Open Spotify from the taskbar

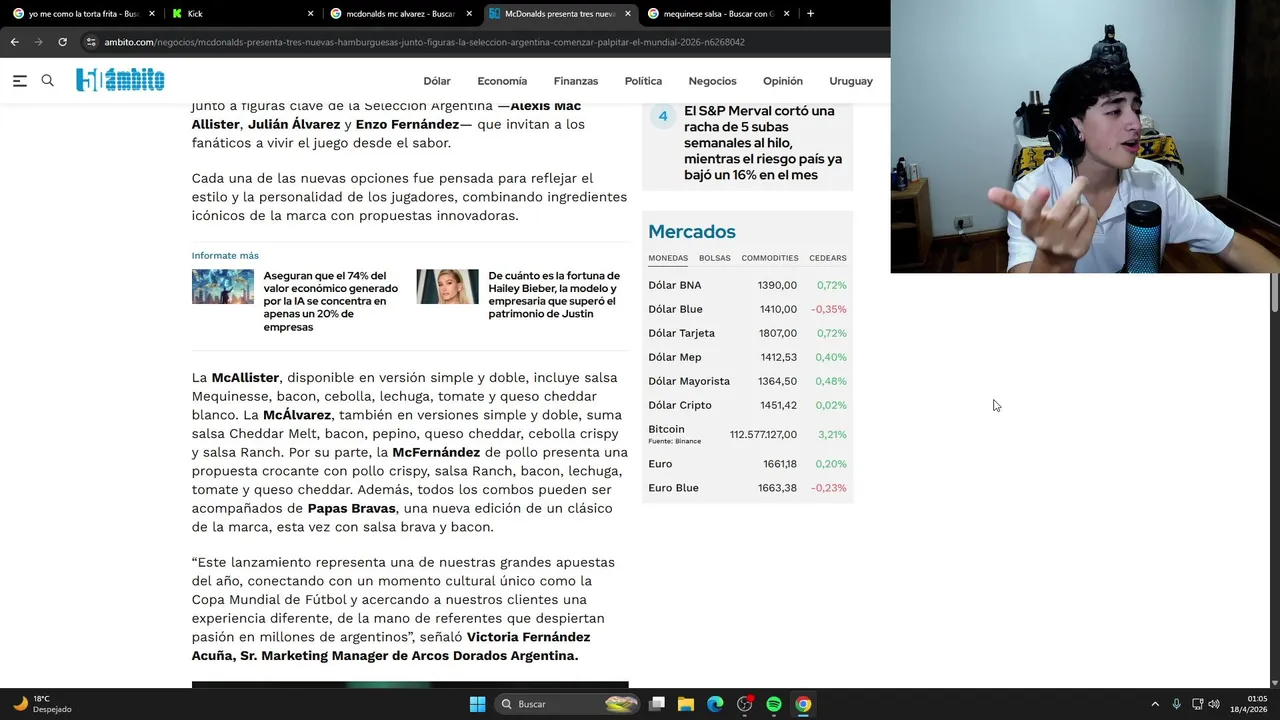coord(774,704)
